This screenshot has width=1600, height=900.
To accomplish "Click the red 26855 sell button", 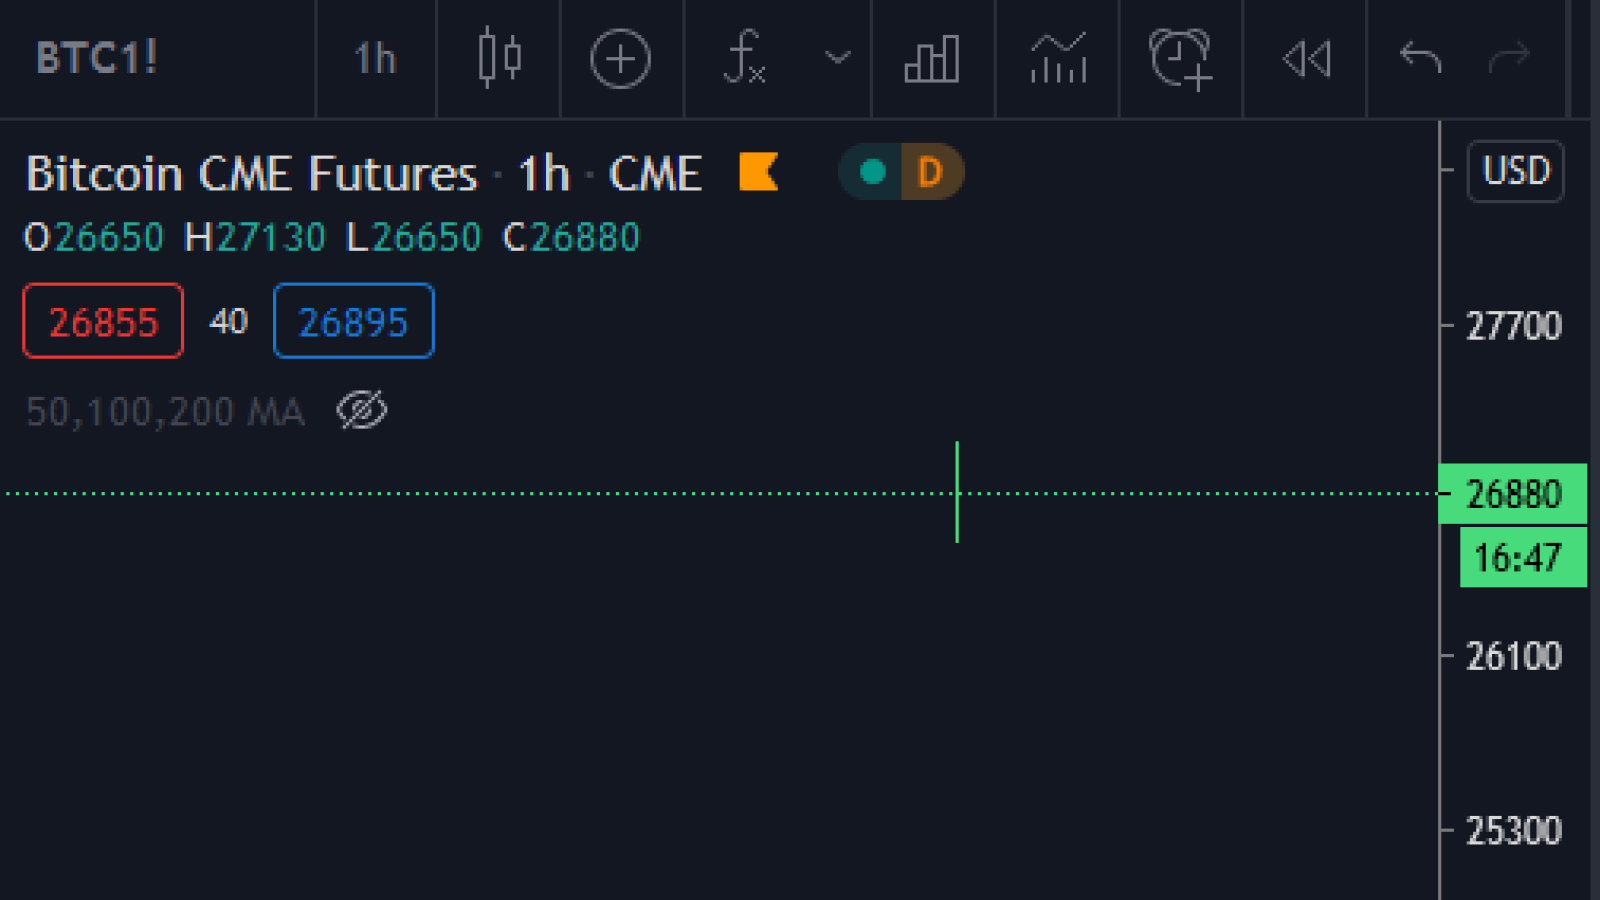I will (103, 321).
